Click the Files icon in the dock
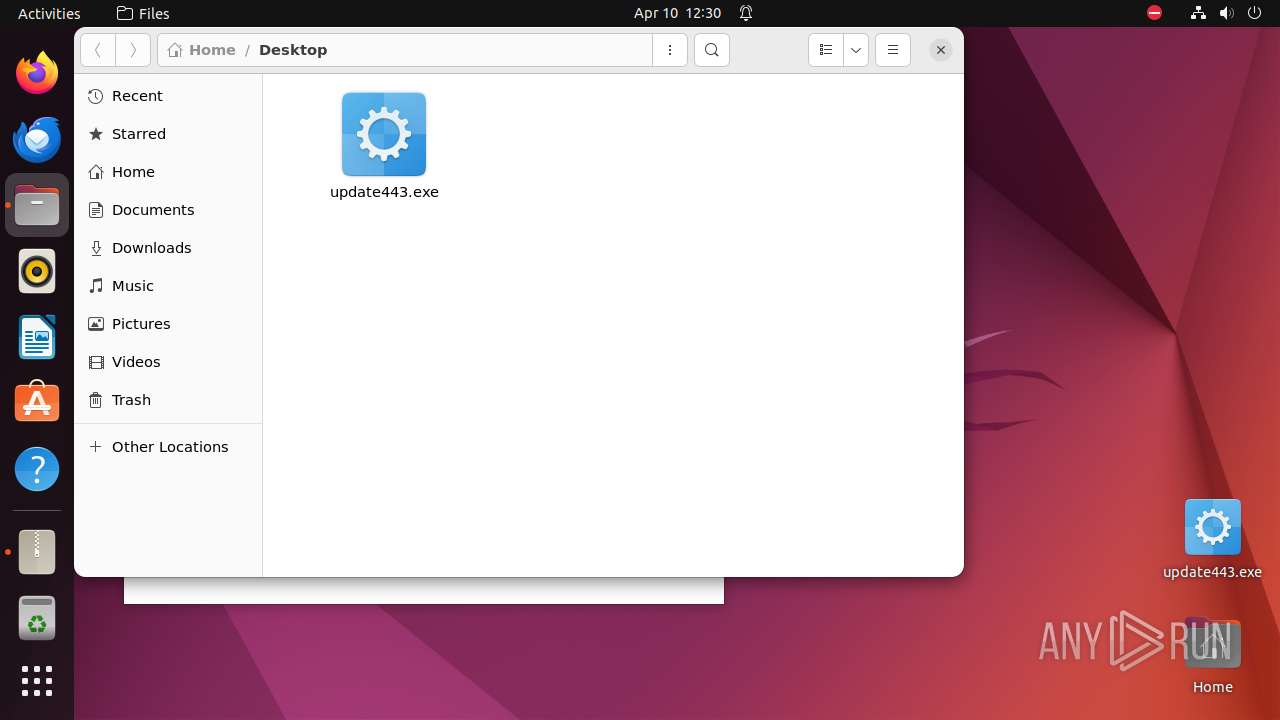Screen dimensions: 1280x720 (x=37, y=205)
